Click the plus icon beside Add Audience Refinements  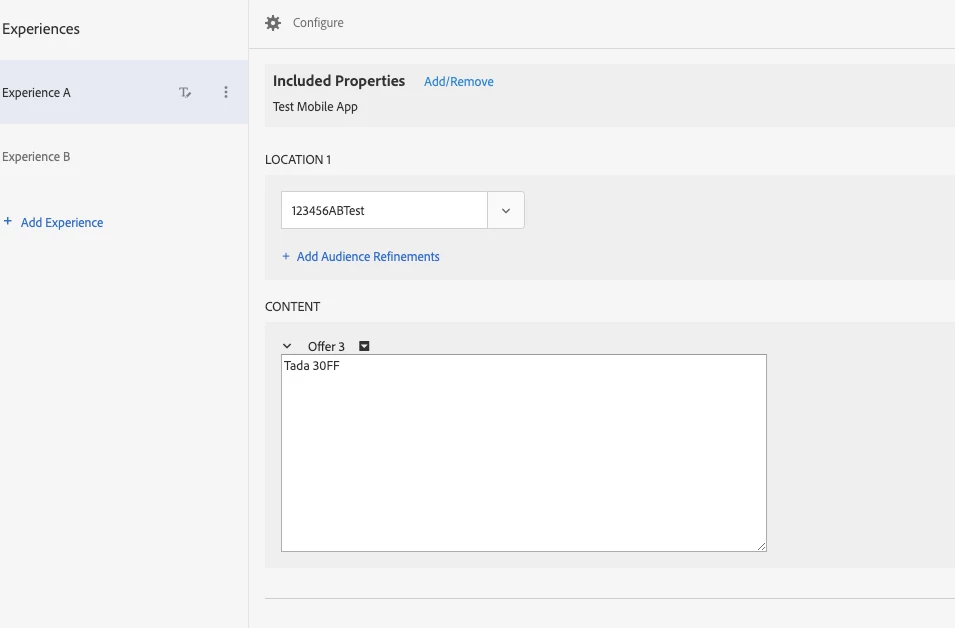(x=286, y=257)
